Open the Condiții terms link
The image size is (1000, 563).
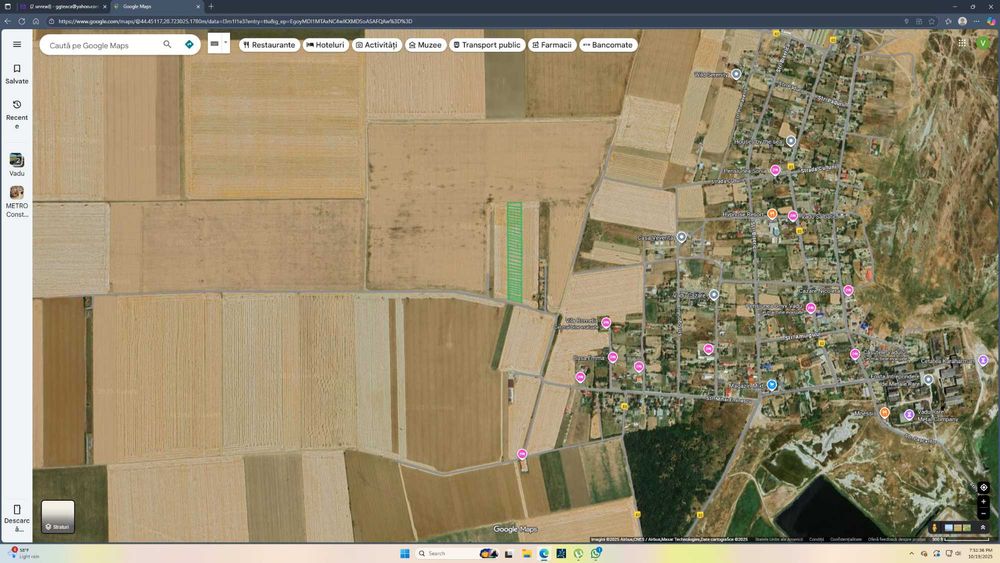point(816,539)
